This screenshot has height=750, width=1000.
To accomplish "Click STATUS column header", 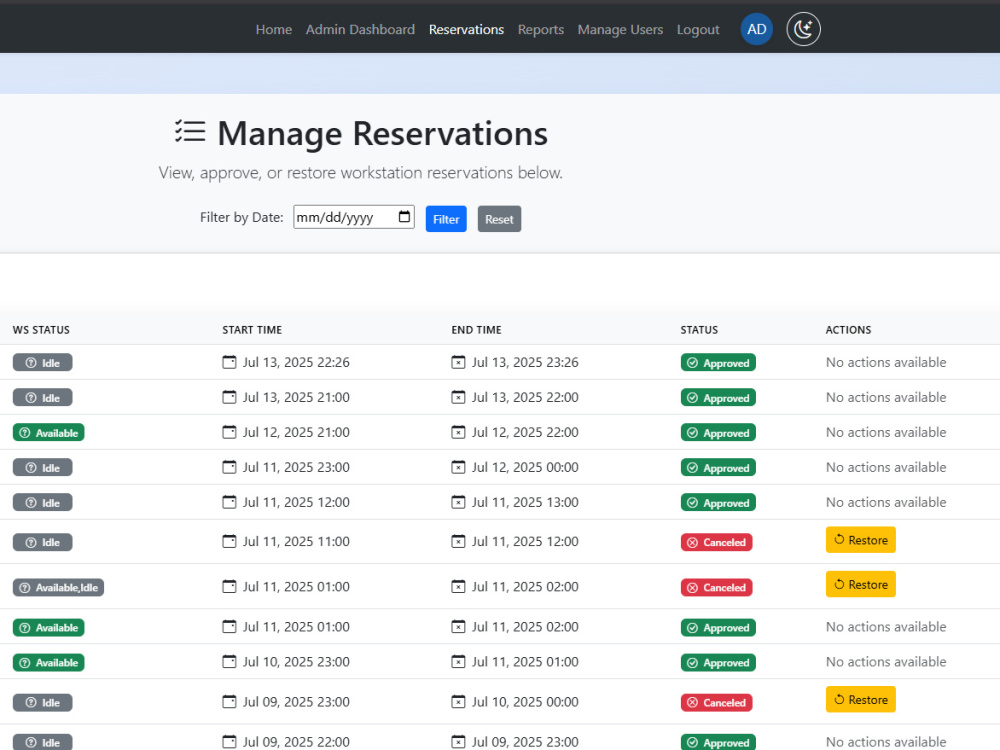I will (699, 330).
